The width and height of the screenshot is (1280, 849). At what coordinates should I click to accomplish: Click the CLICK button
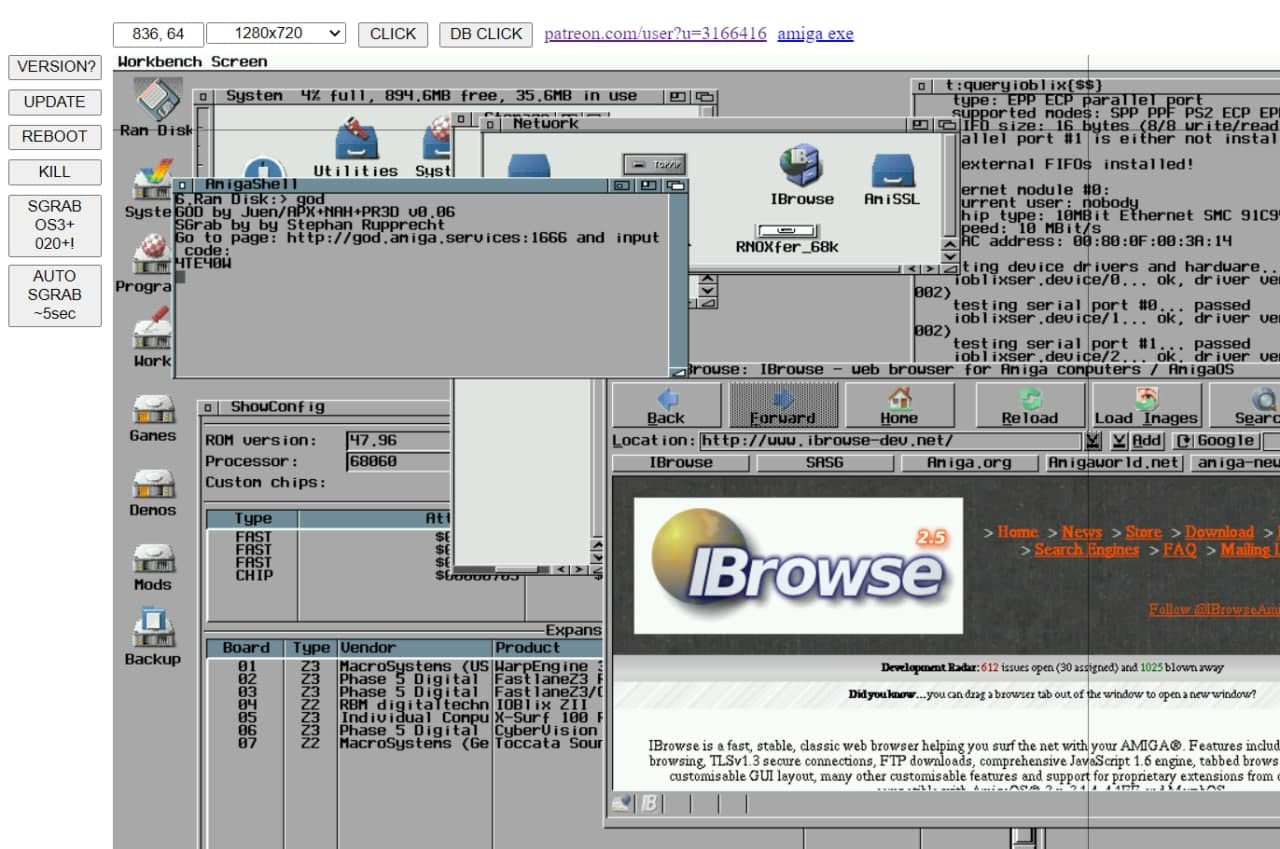tap(393, 34)
